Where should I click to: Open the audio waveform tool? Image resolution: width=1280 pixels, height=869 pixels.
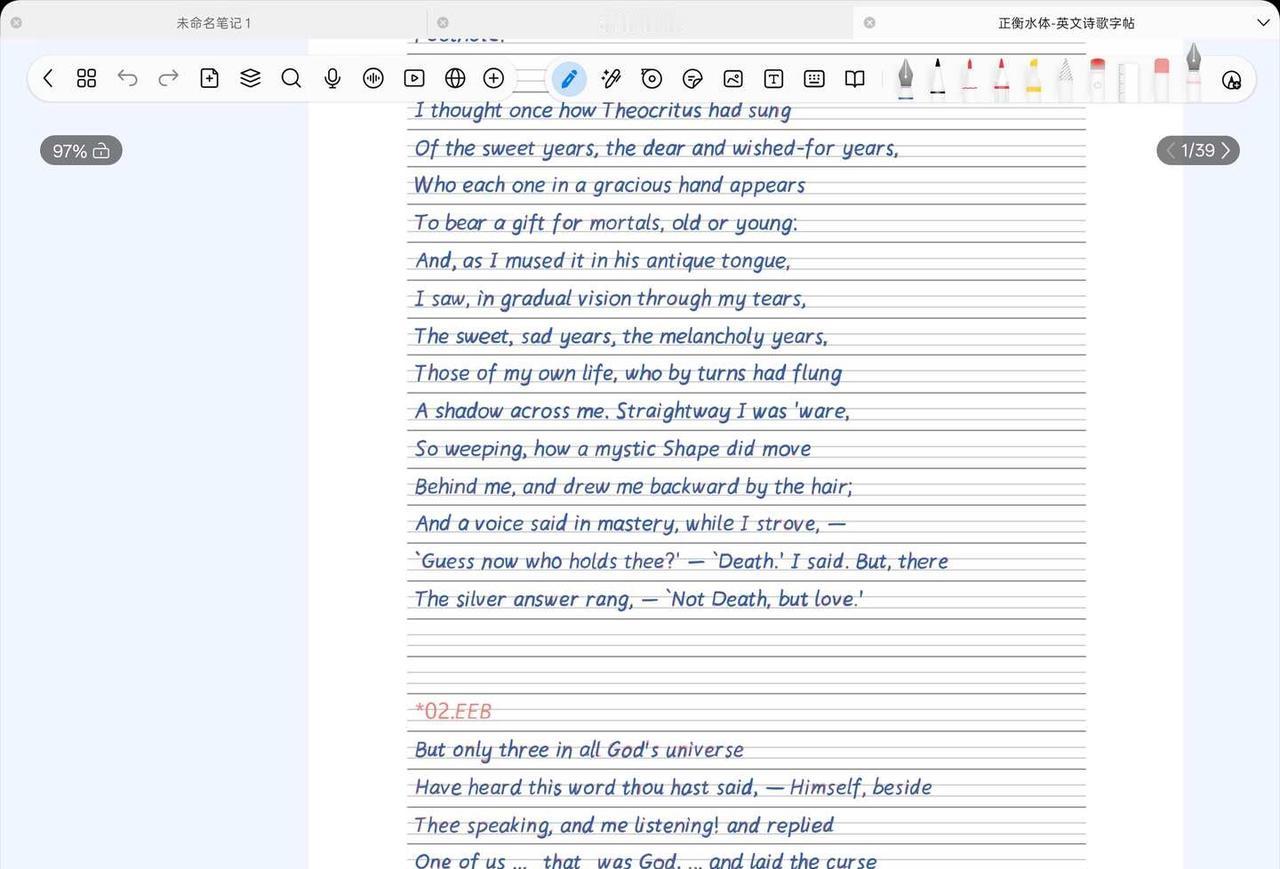point(373,78)
